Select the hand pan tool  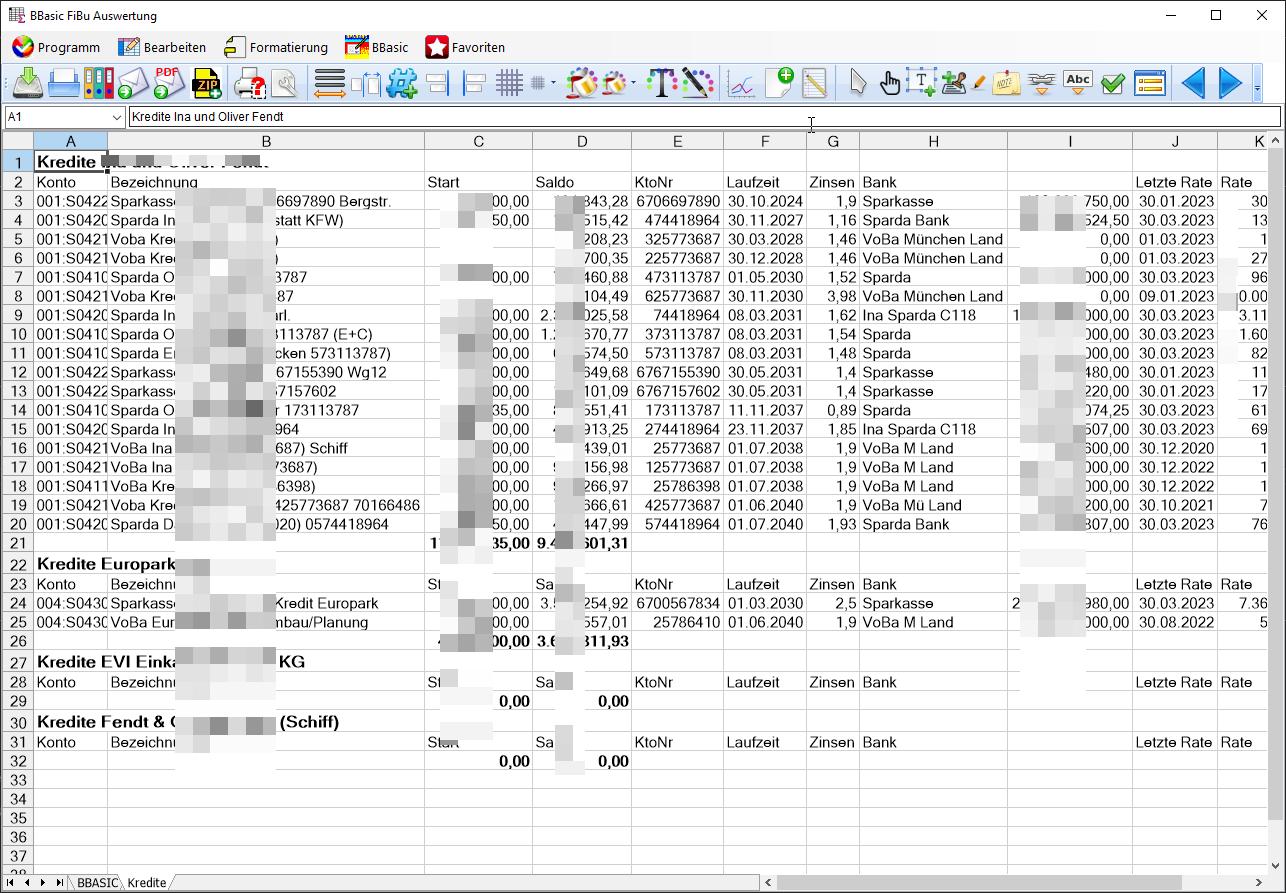889,84
